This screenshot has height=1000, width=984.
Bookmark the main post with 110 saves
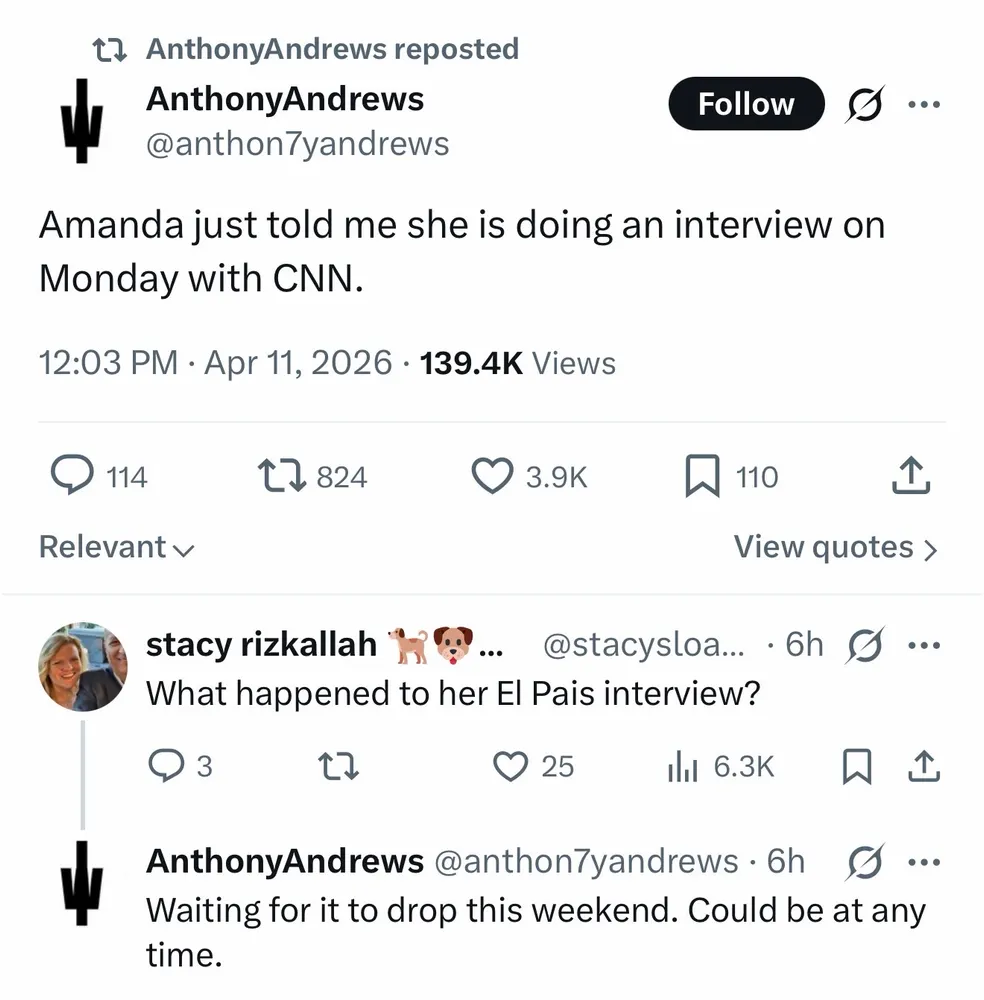[x=703, y=477]
